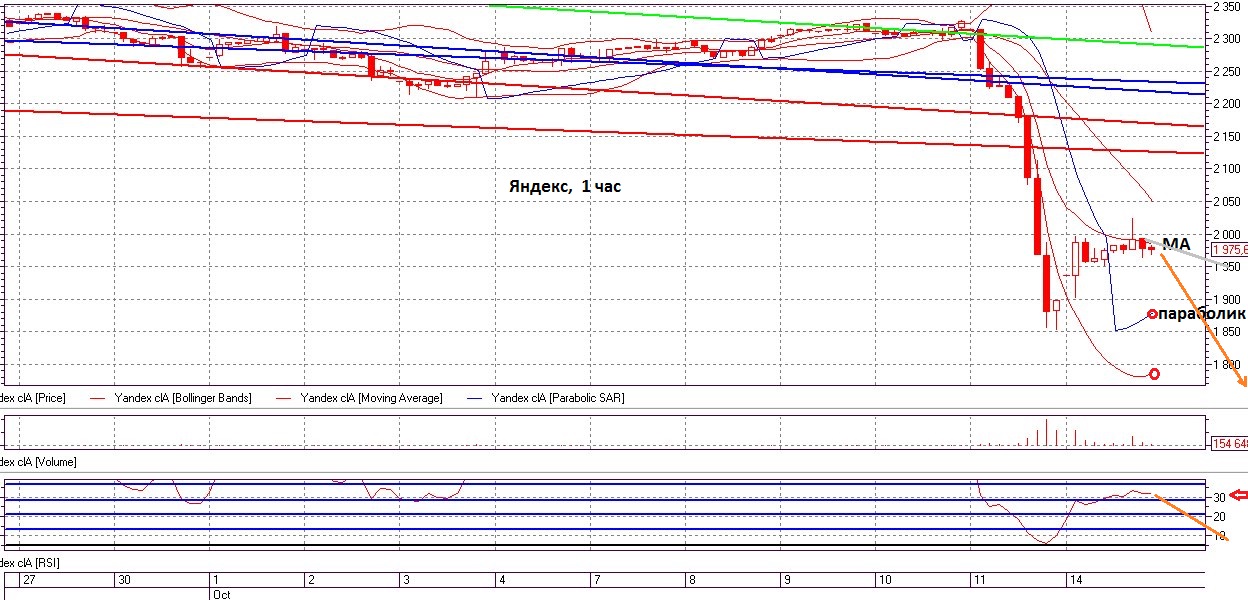Click date axis label 11

980,579
